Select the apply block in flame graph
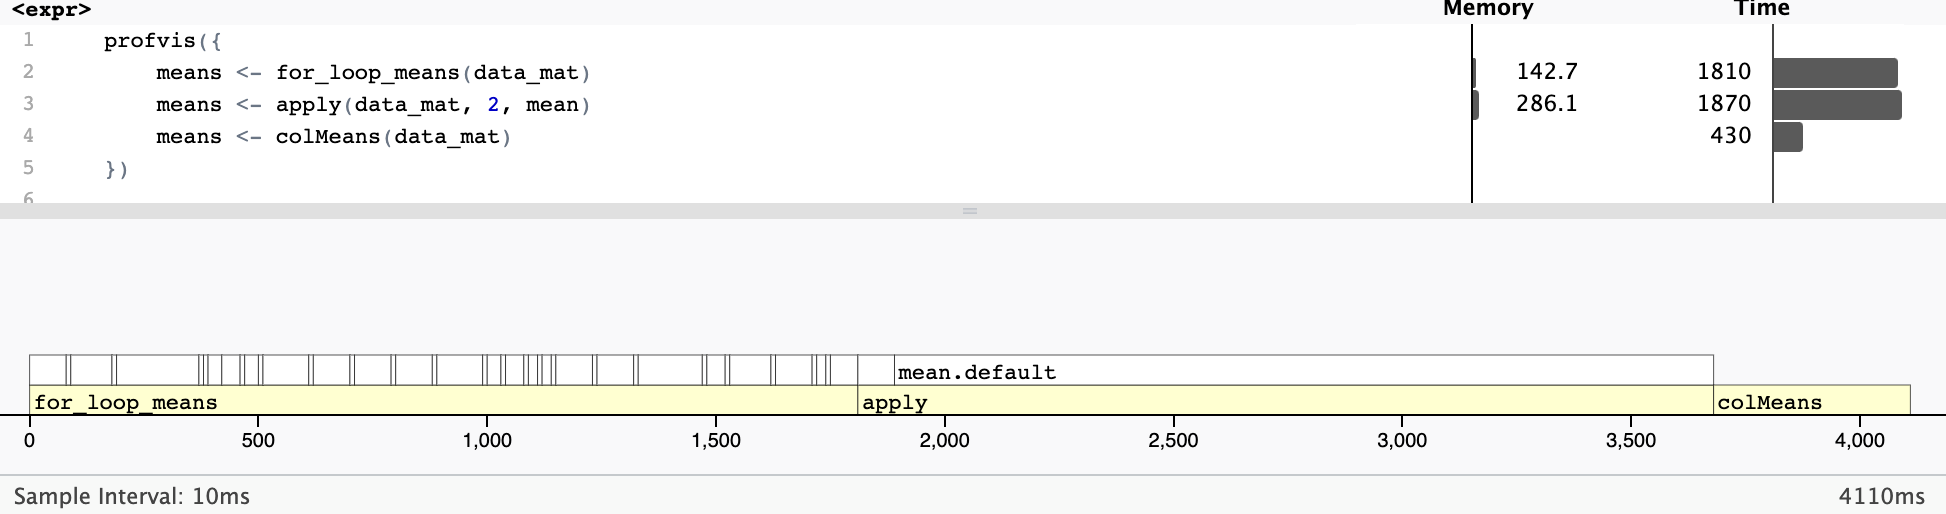Screen dimensions: 1946x514 pyautogui.click(x=1285, y=401)
